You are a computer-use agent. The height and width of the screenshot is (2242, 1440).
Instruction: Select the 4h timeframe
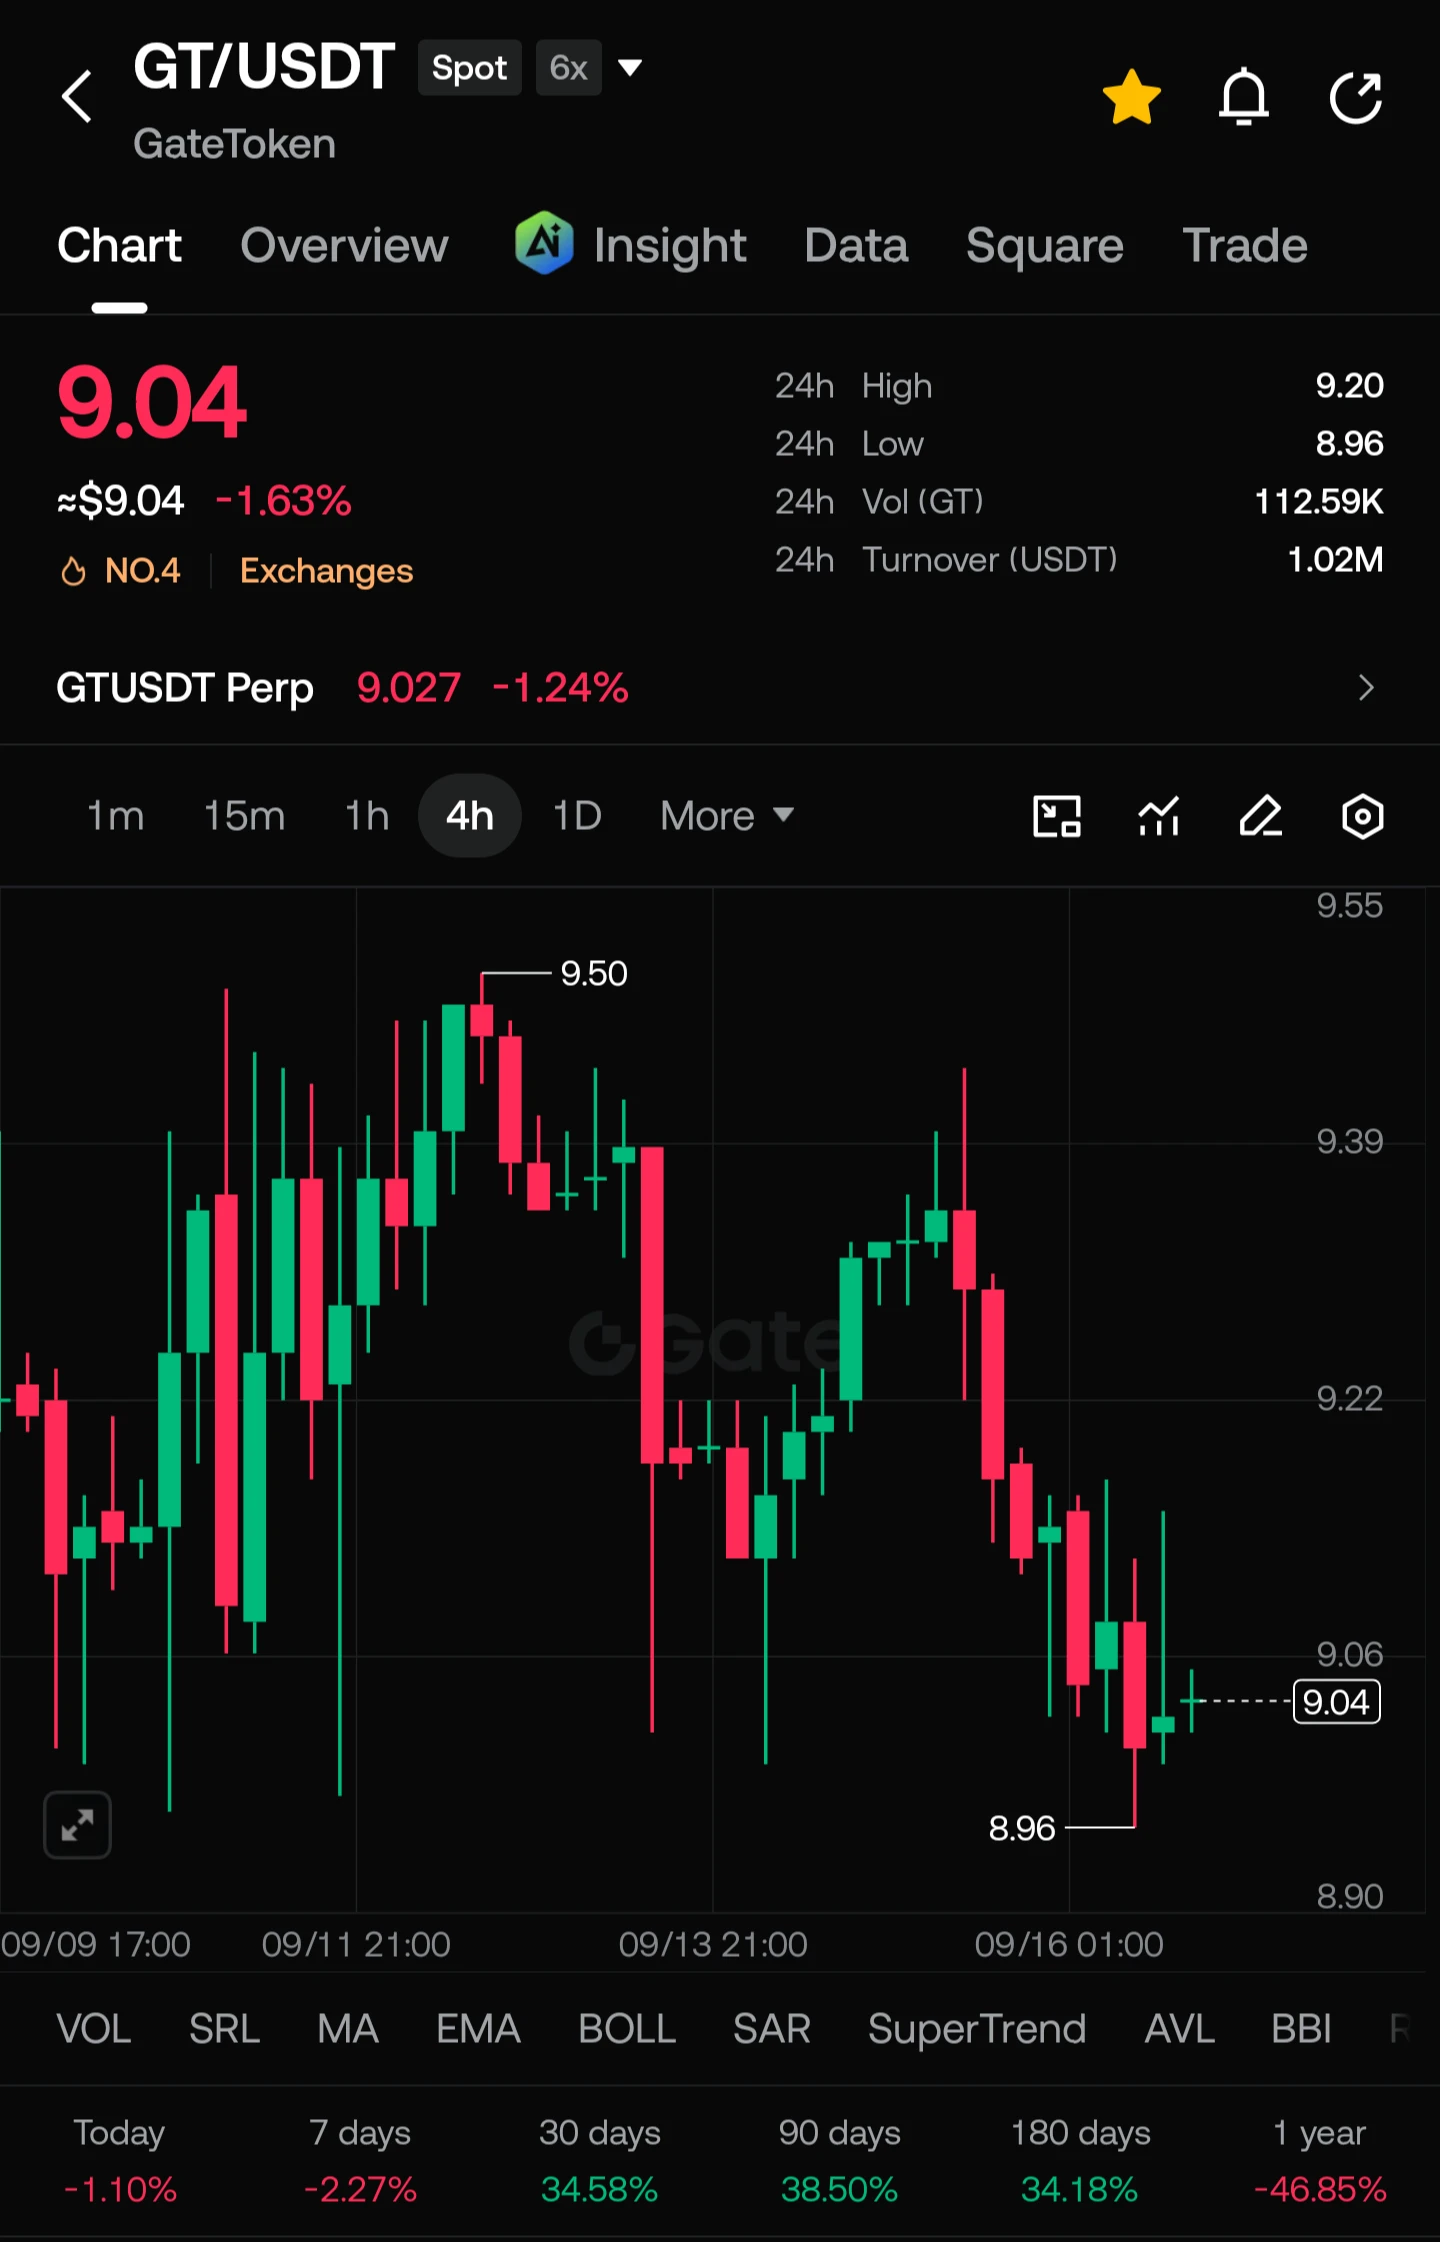click(470, 816)
